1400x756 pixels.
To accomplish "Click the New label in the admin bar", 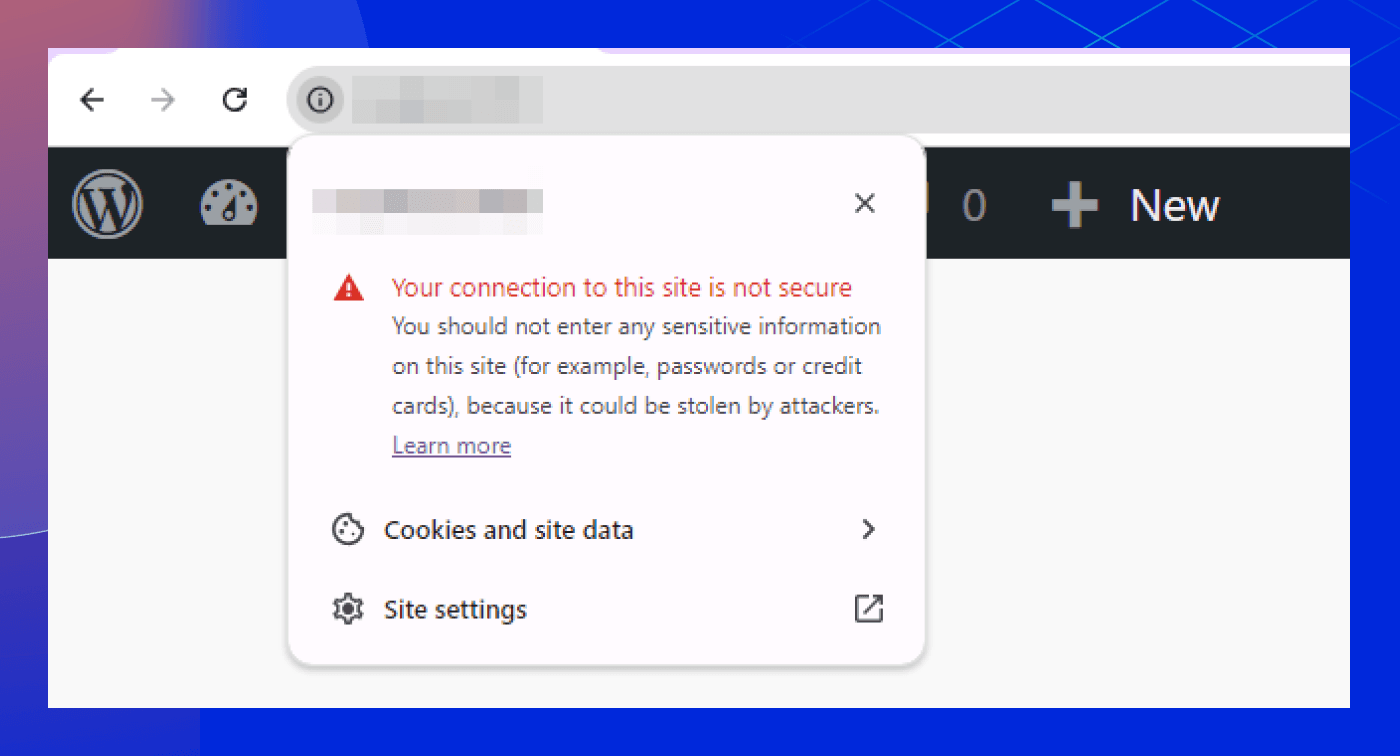I will click(x=1174, y=206).
